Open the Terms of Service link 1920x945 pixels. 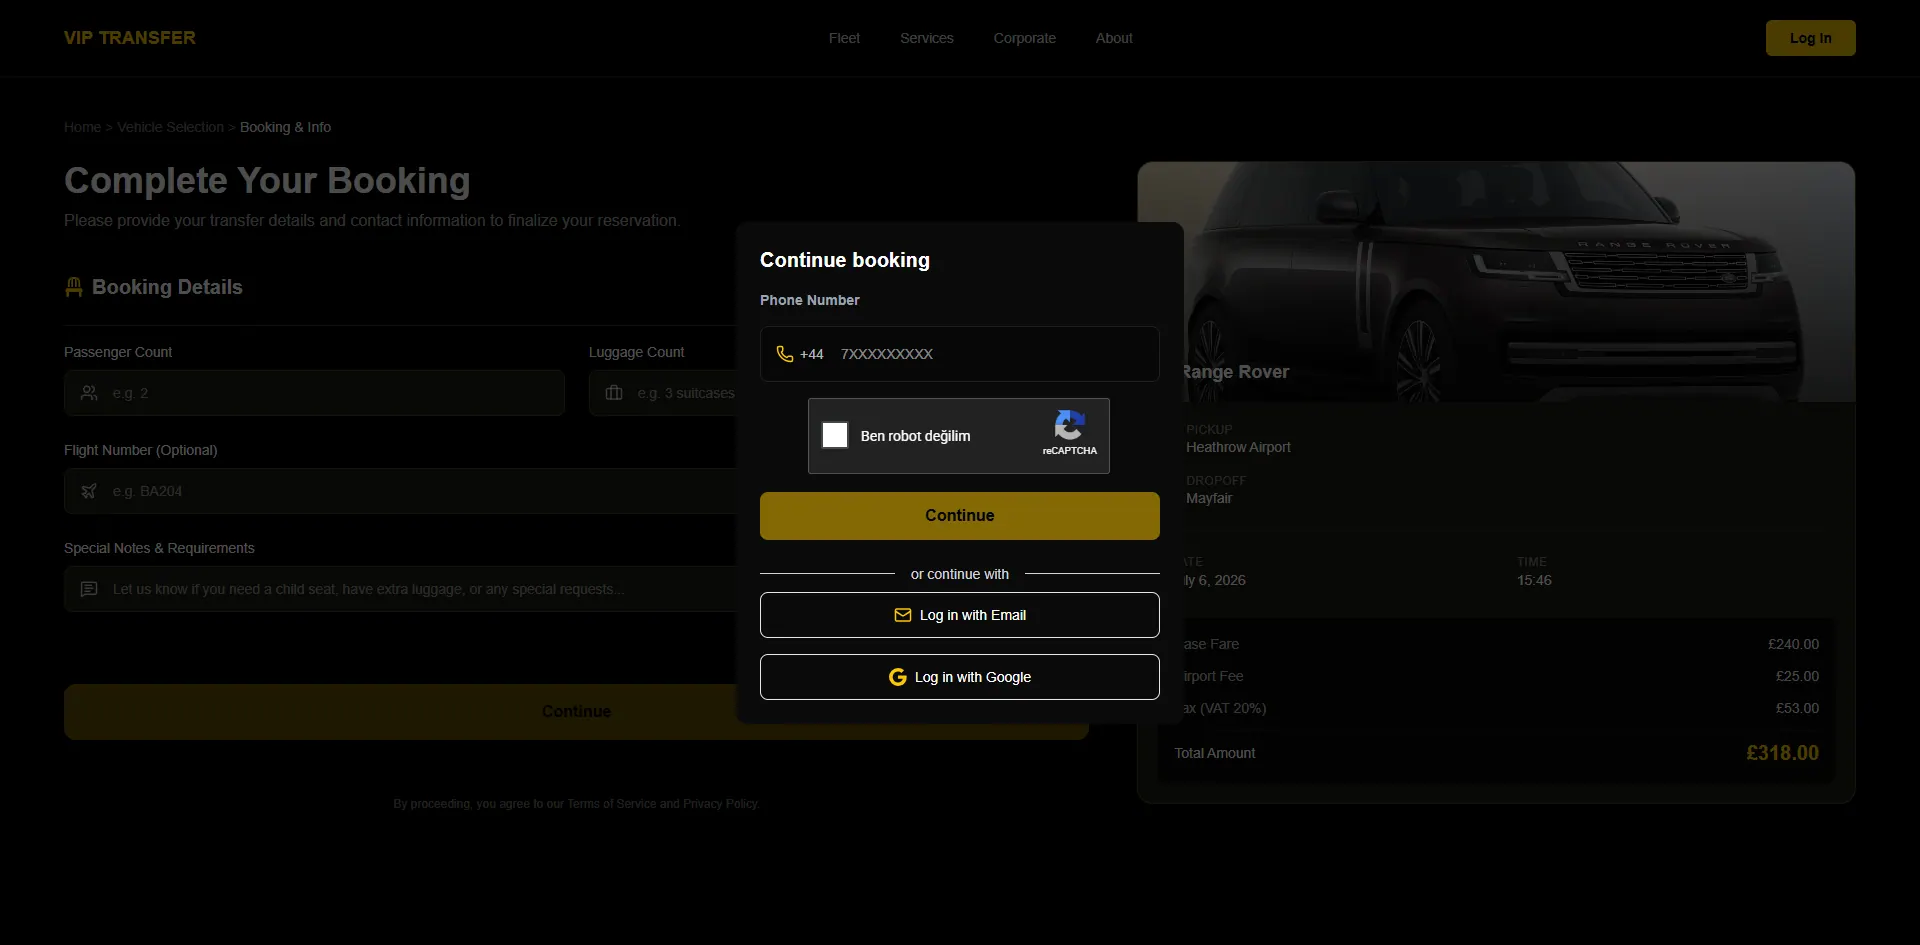pyautogui.click(x=612, y=804)
